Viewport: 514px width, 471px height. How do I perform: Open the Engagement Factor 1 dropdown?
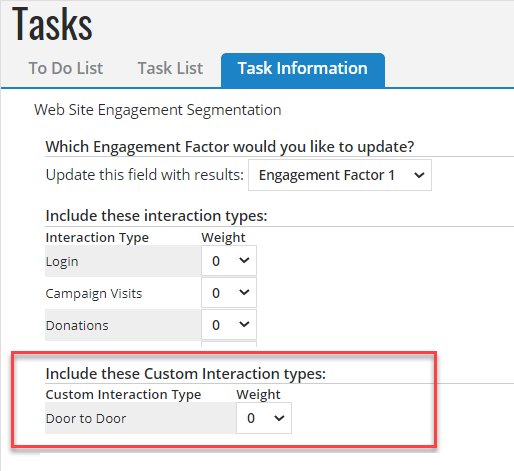(340, 175)
